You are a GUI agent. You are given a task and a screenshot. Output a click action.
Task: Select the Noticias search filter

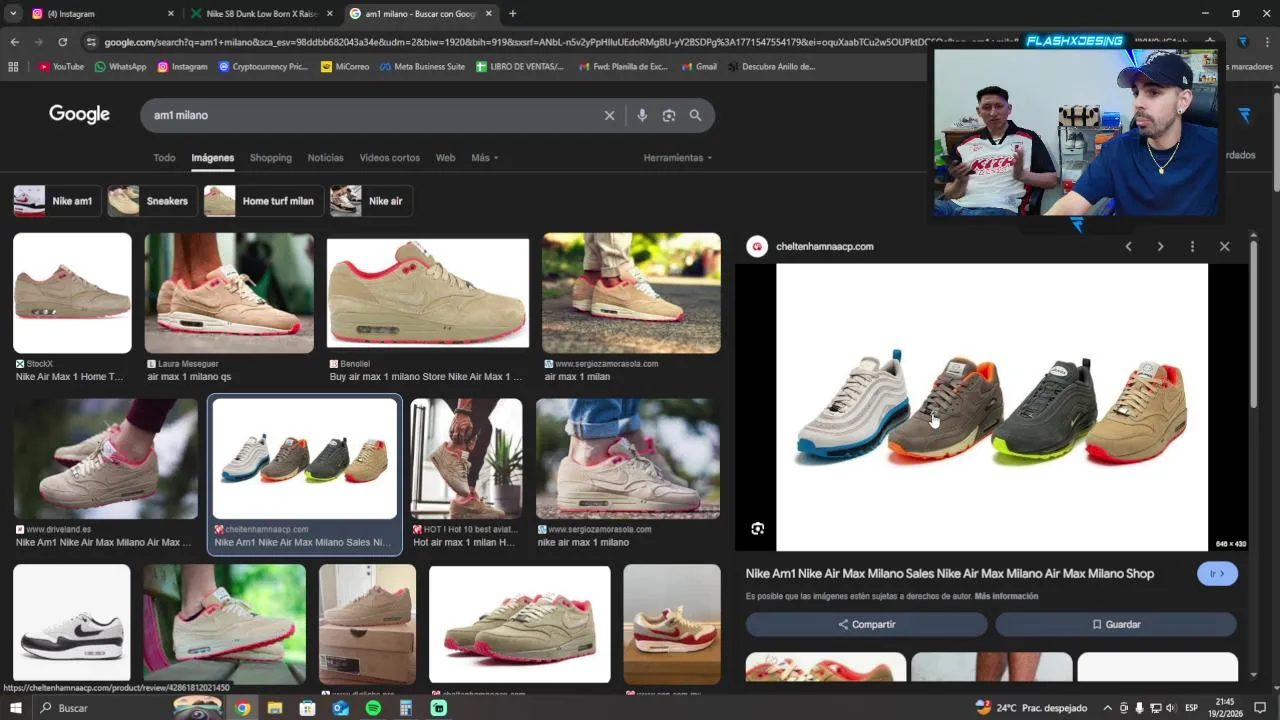(325, 158)
